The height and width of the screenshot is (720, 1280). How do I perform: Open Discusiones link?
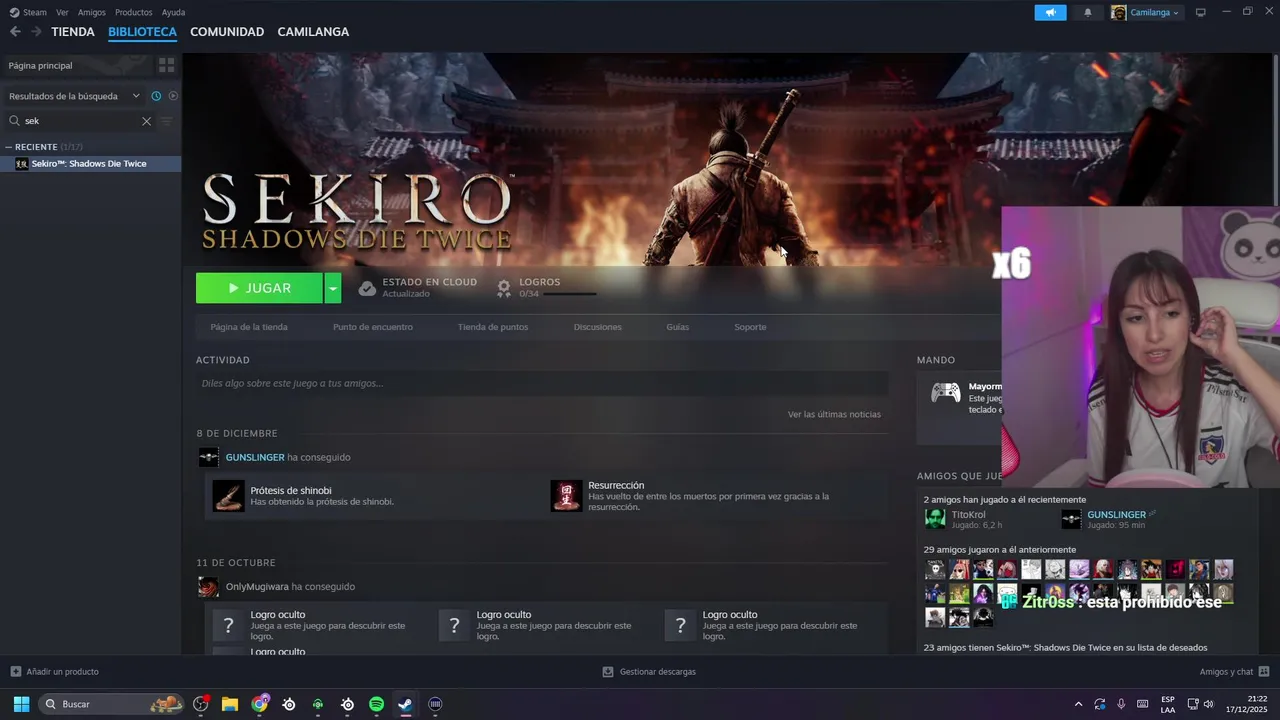coord(598,327)
